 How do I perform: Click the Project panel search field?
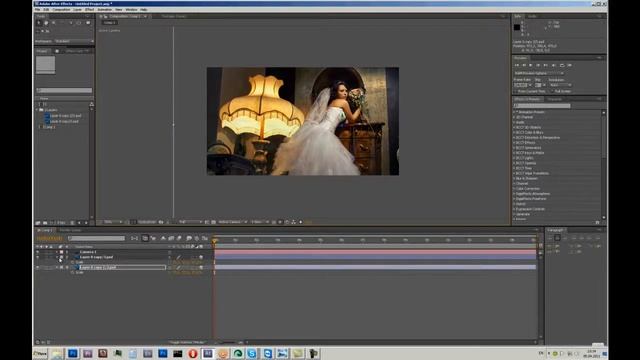64,91
